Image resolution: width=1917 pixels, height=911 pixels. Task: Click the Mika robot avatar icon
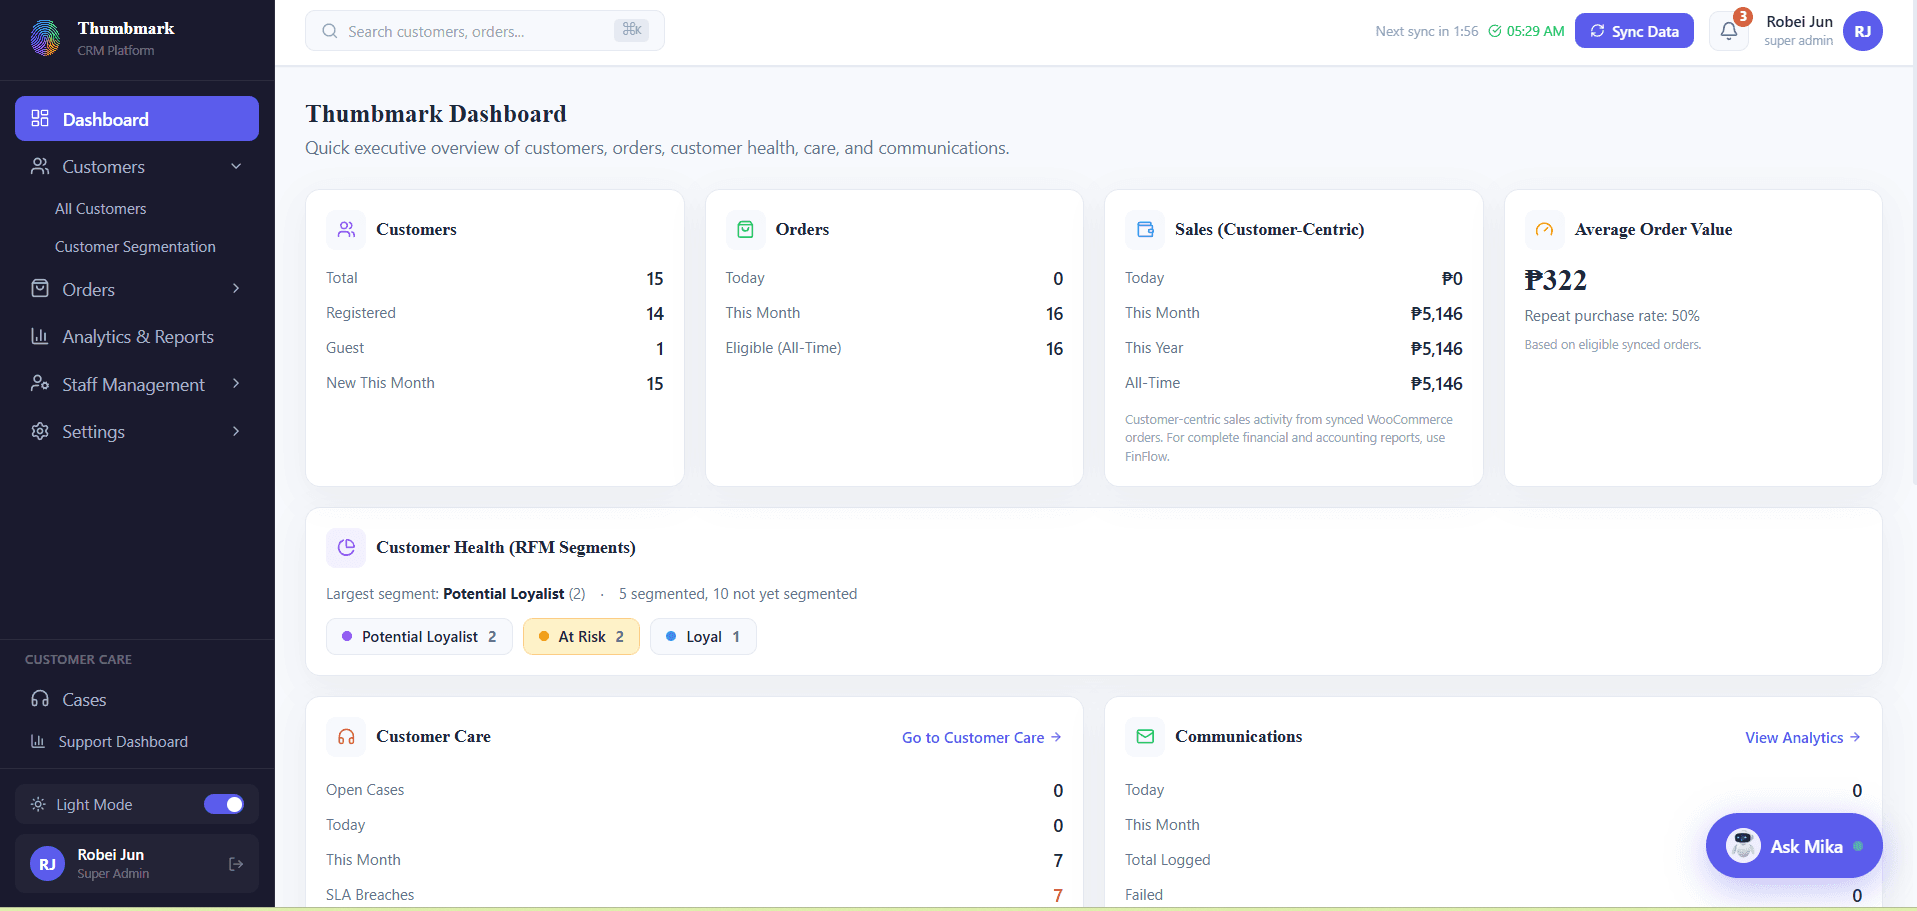[1743, 846]
